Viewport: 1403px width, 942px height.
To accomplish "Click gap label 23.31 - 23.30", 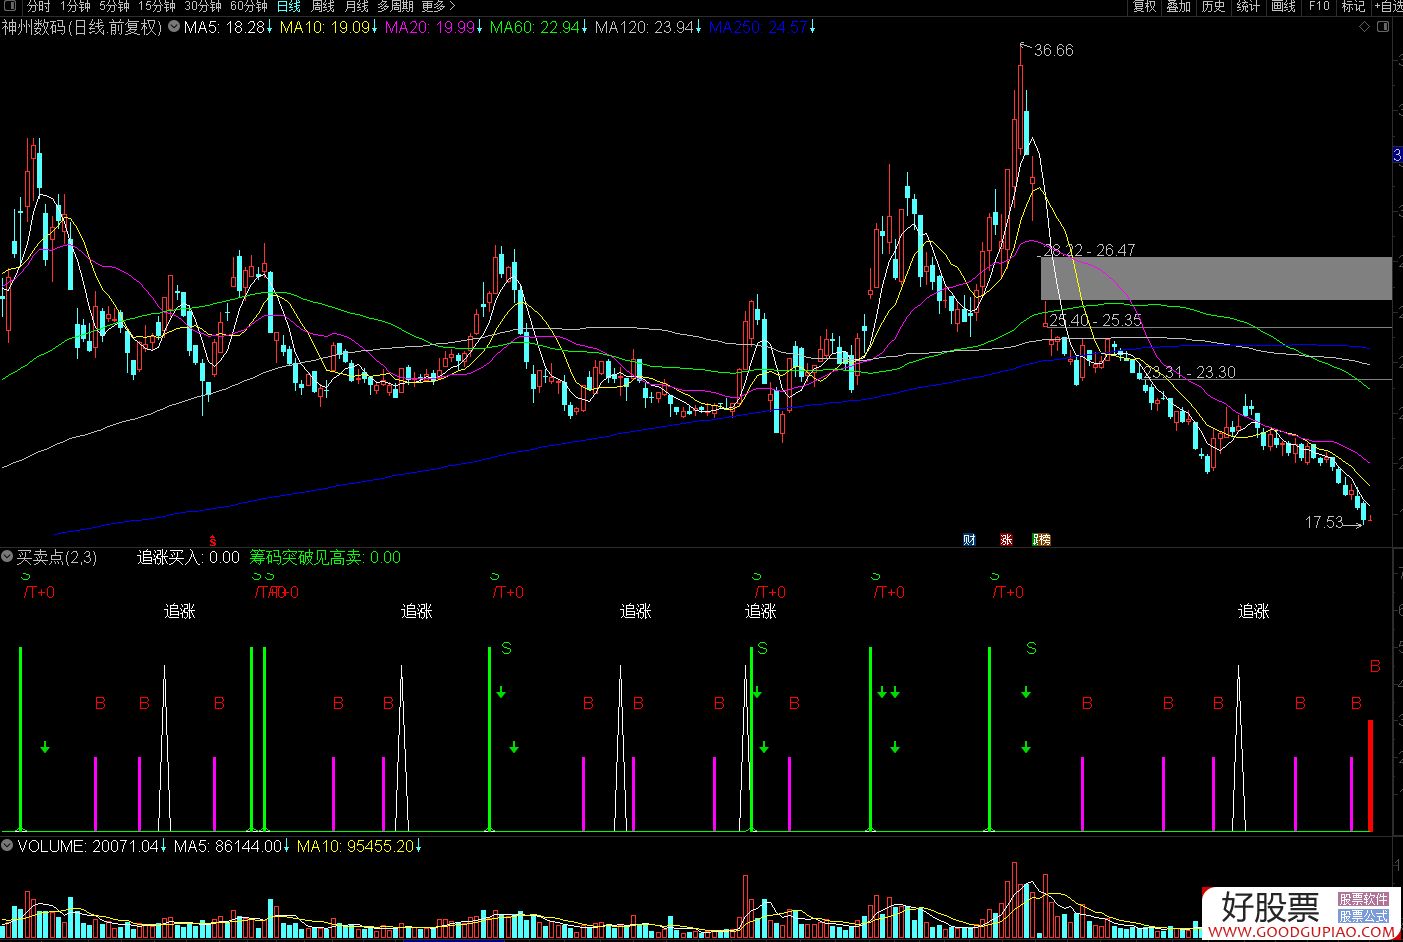I will (x=1189, y=372).
